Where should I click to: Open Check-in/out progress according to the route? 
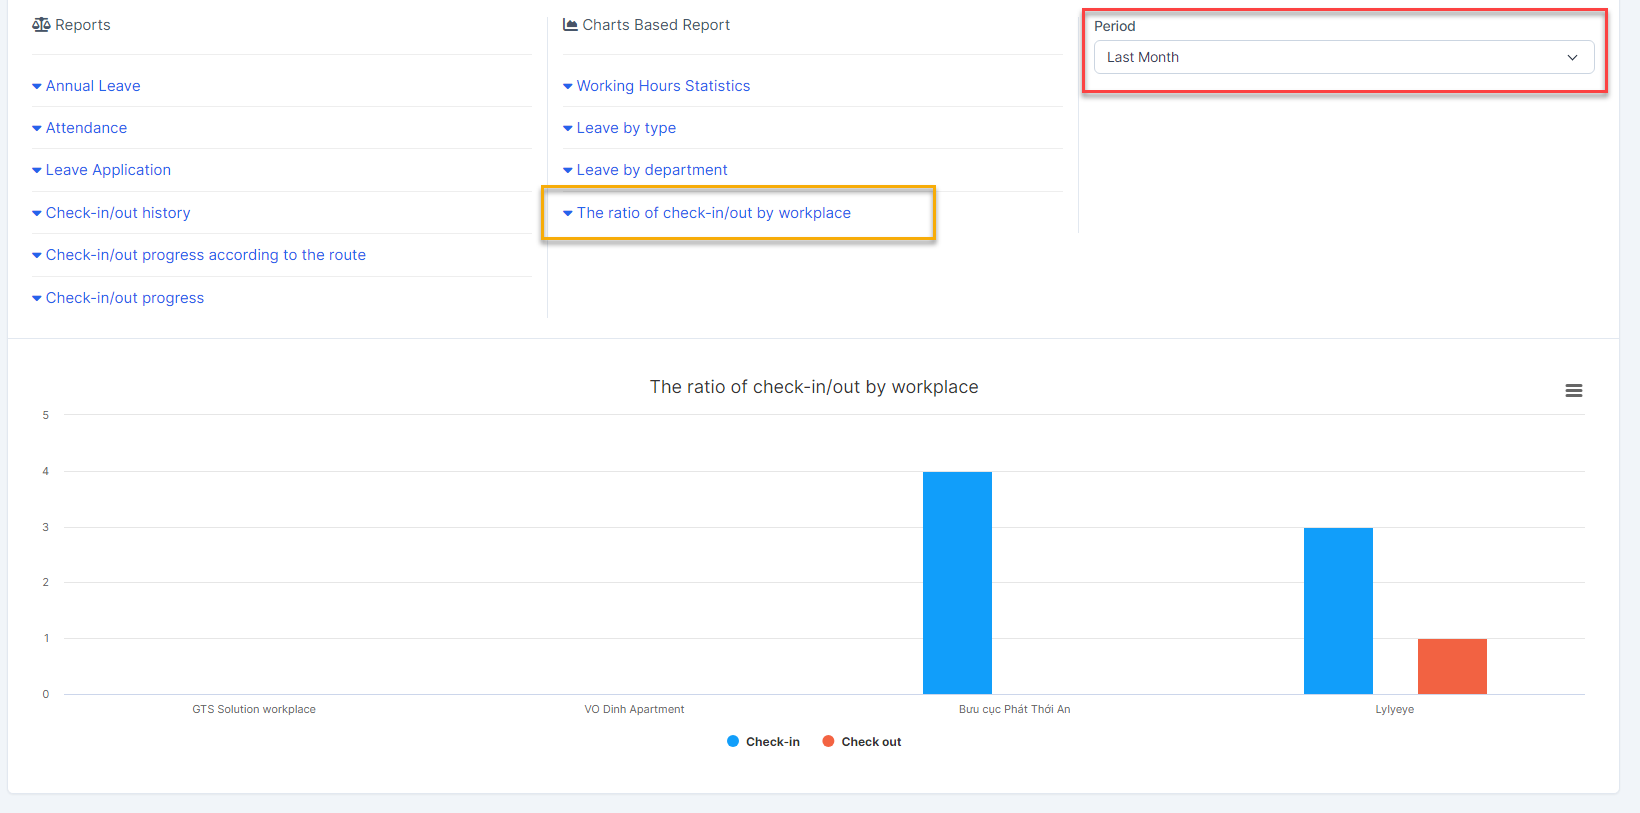pos(205,255)
